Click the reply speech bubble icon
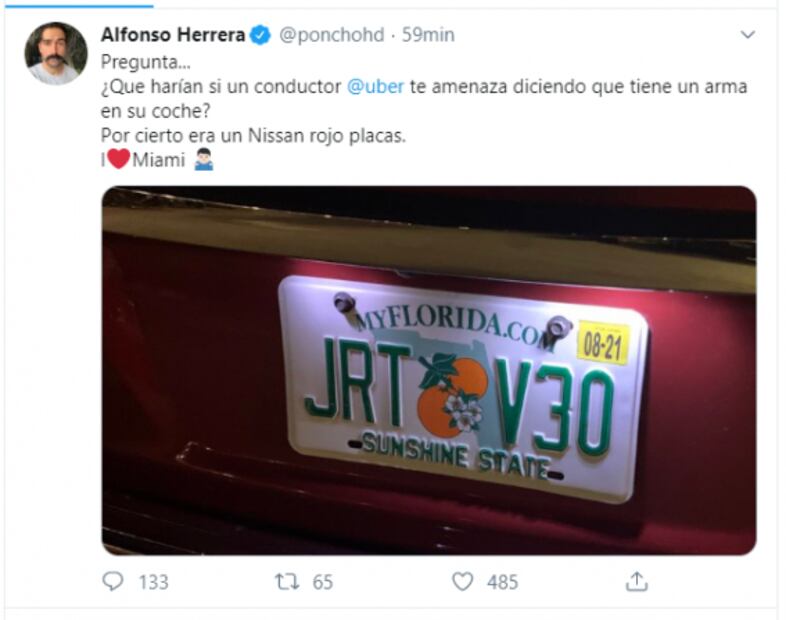 [113, 581]
